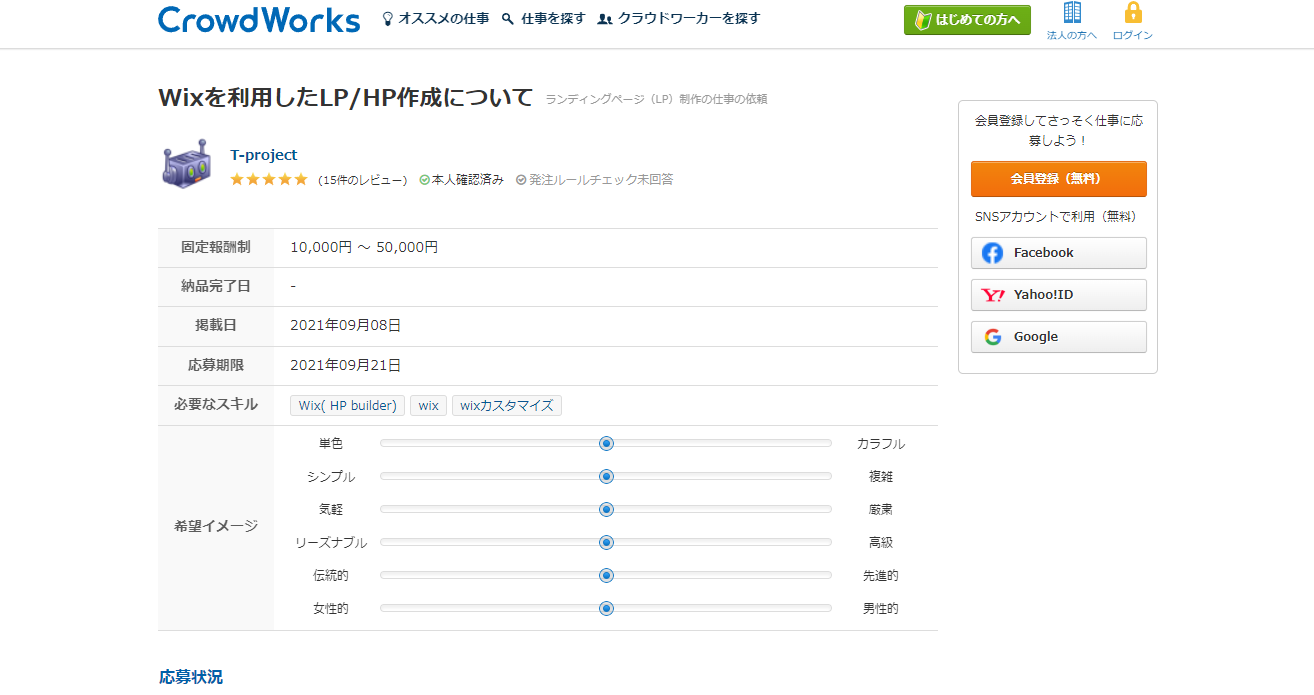Click the 男性的 slider end label
This screenshot has height=695, width=1314.
(881, 608)
